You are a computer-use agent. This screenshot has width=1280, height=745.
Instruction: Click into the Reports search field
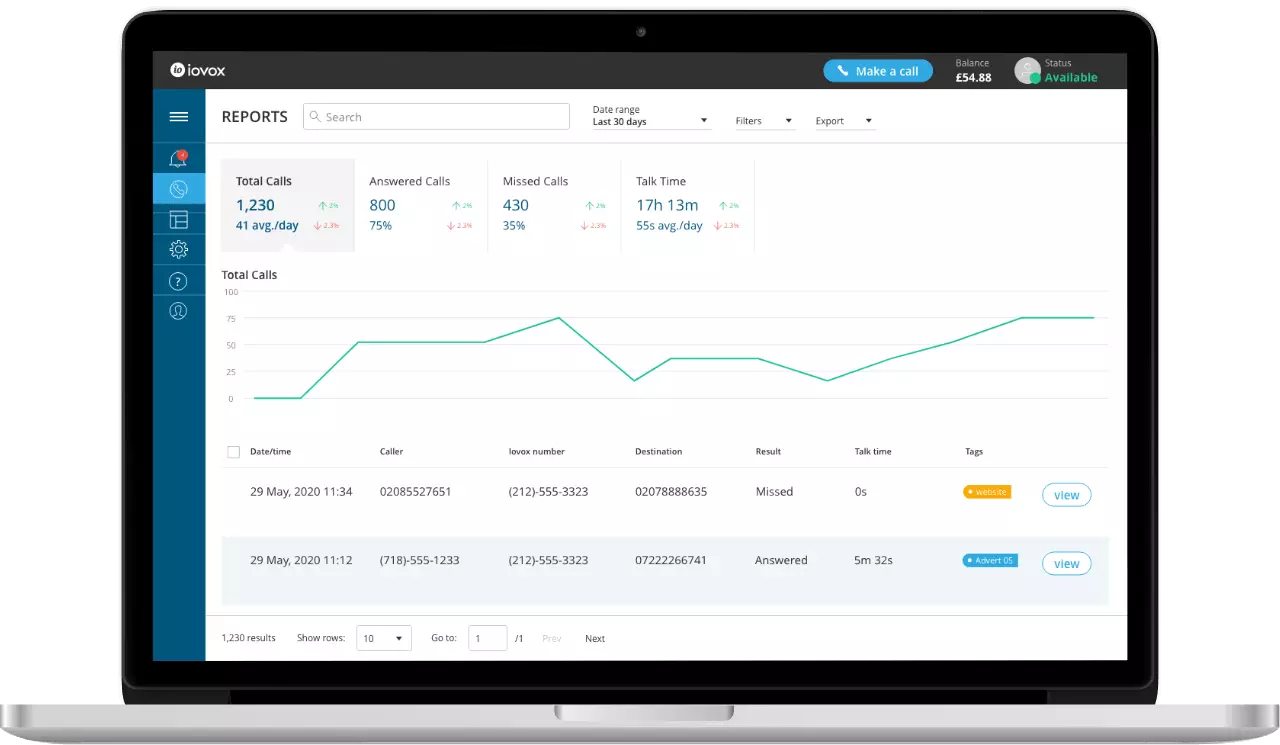tap(436, 117)
